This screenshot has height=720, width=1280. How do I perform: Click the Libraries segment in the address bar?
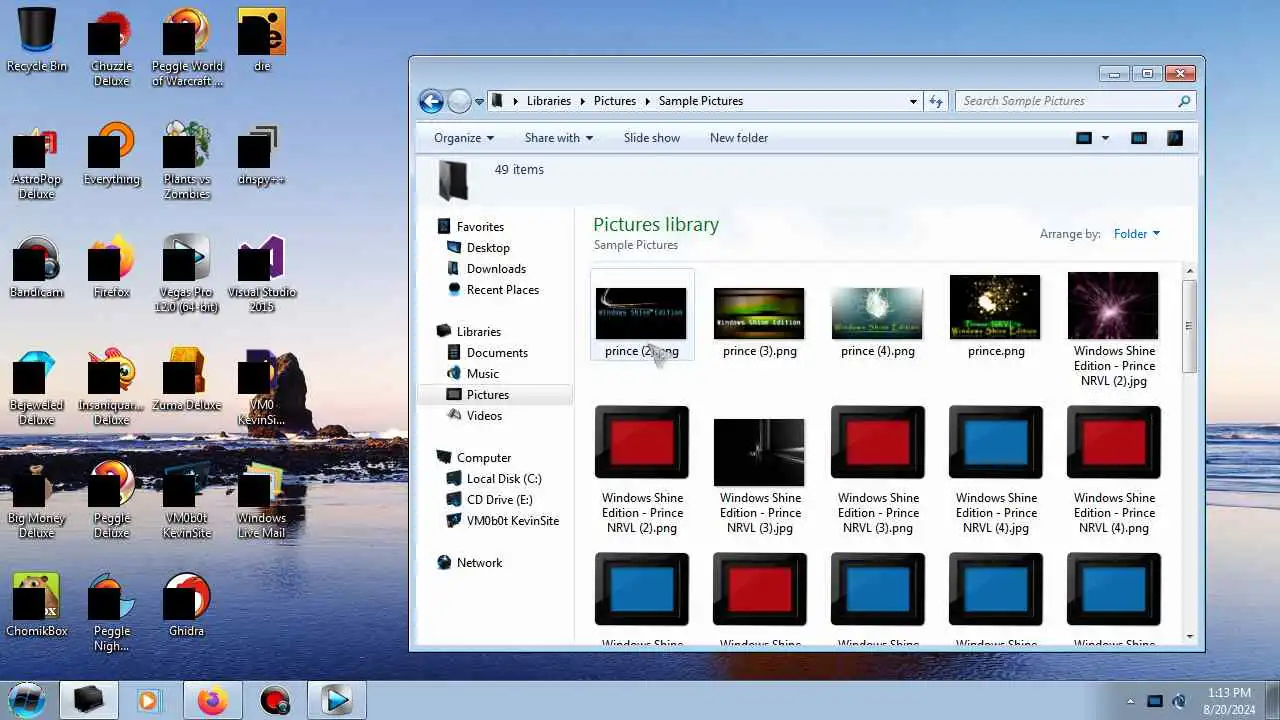(549, 101)
